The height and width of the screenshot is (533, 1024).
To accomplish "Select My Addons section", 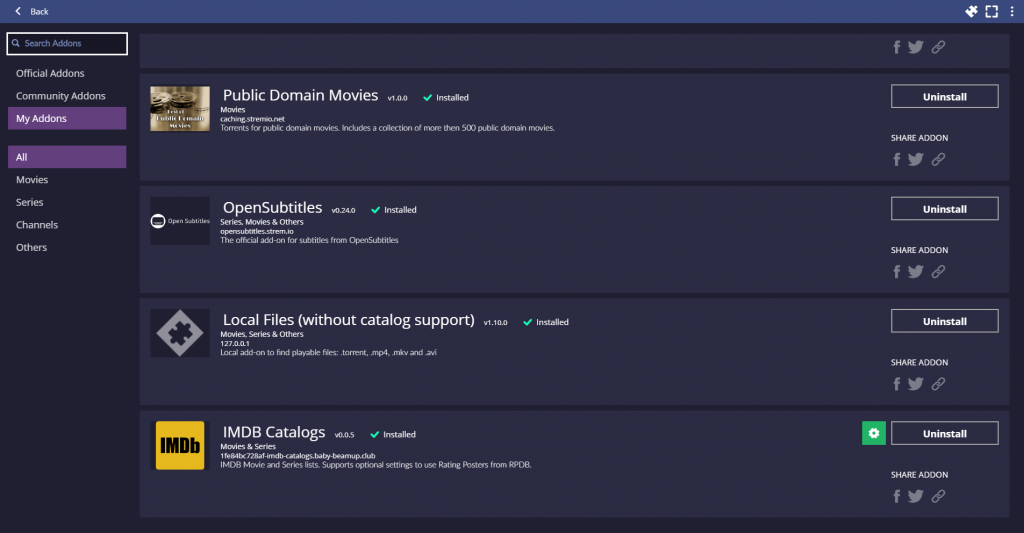I will tap(67, 118).
